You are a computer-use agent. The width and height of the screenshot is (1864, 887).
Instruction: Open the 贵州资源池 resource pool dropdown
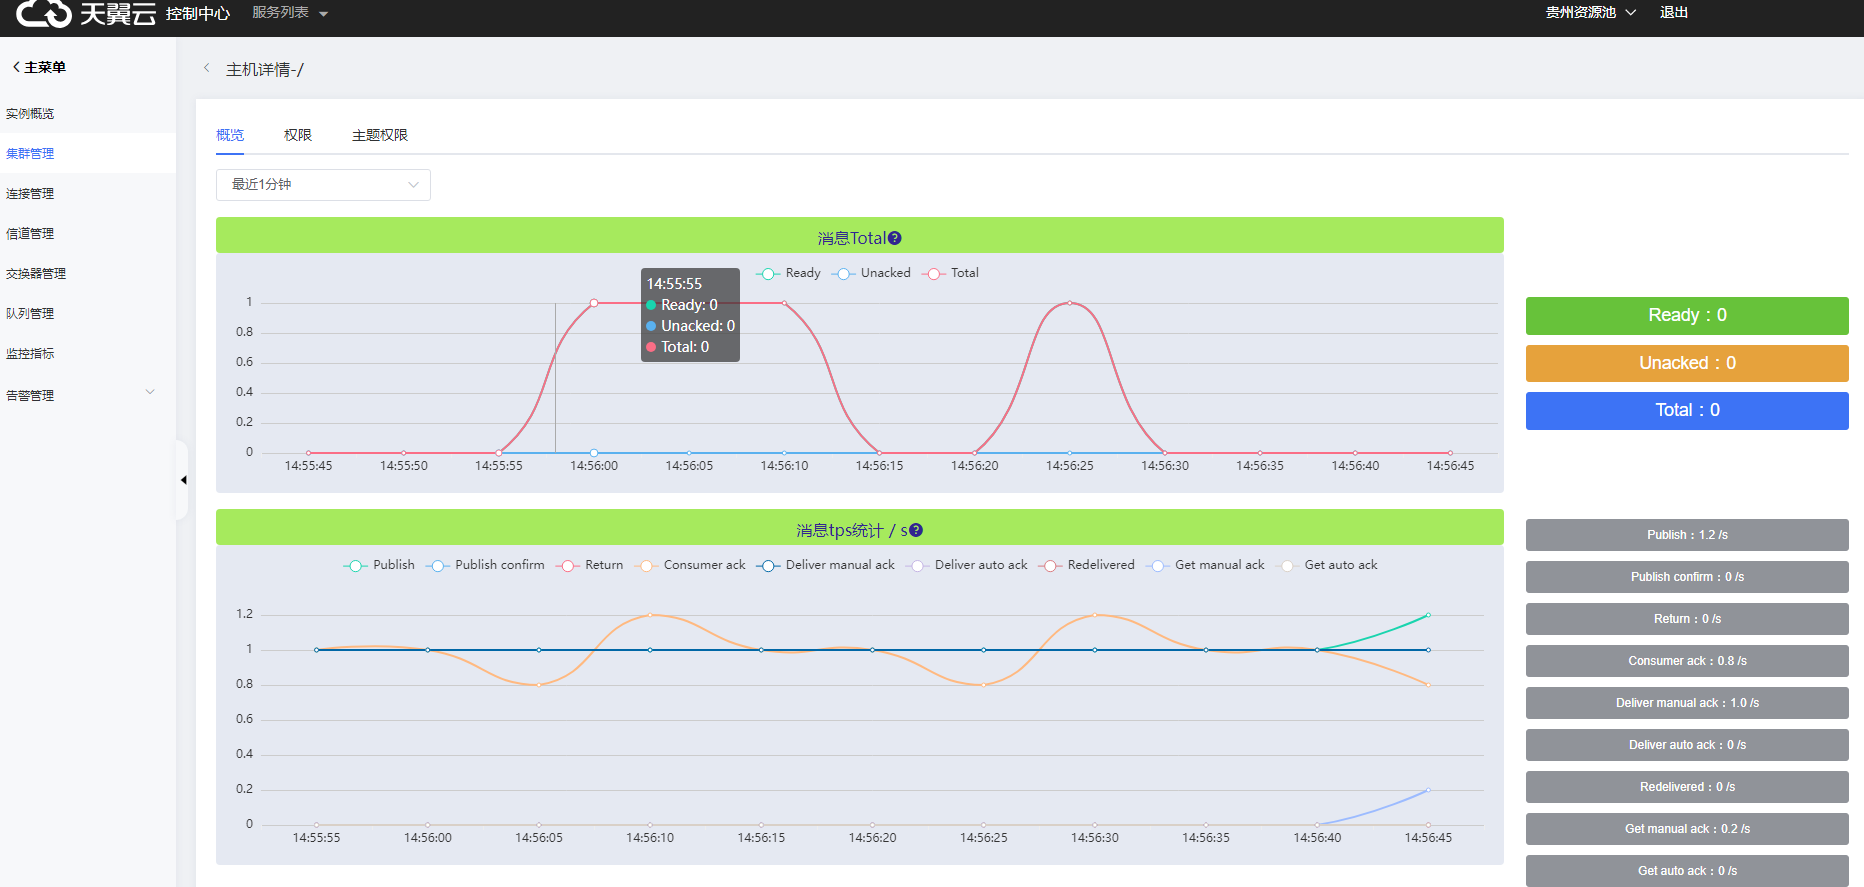click(1590, 13)
